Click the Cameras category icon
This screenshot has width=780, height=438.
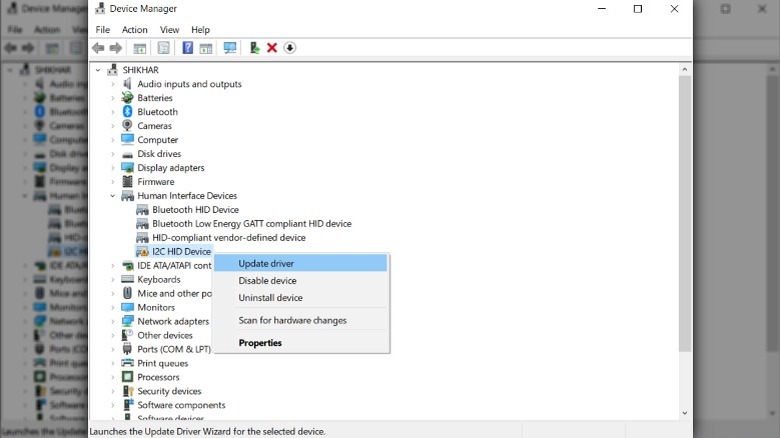(x=127, y=125)
